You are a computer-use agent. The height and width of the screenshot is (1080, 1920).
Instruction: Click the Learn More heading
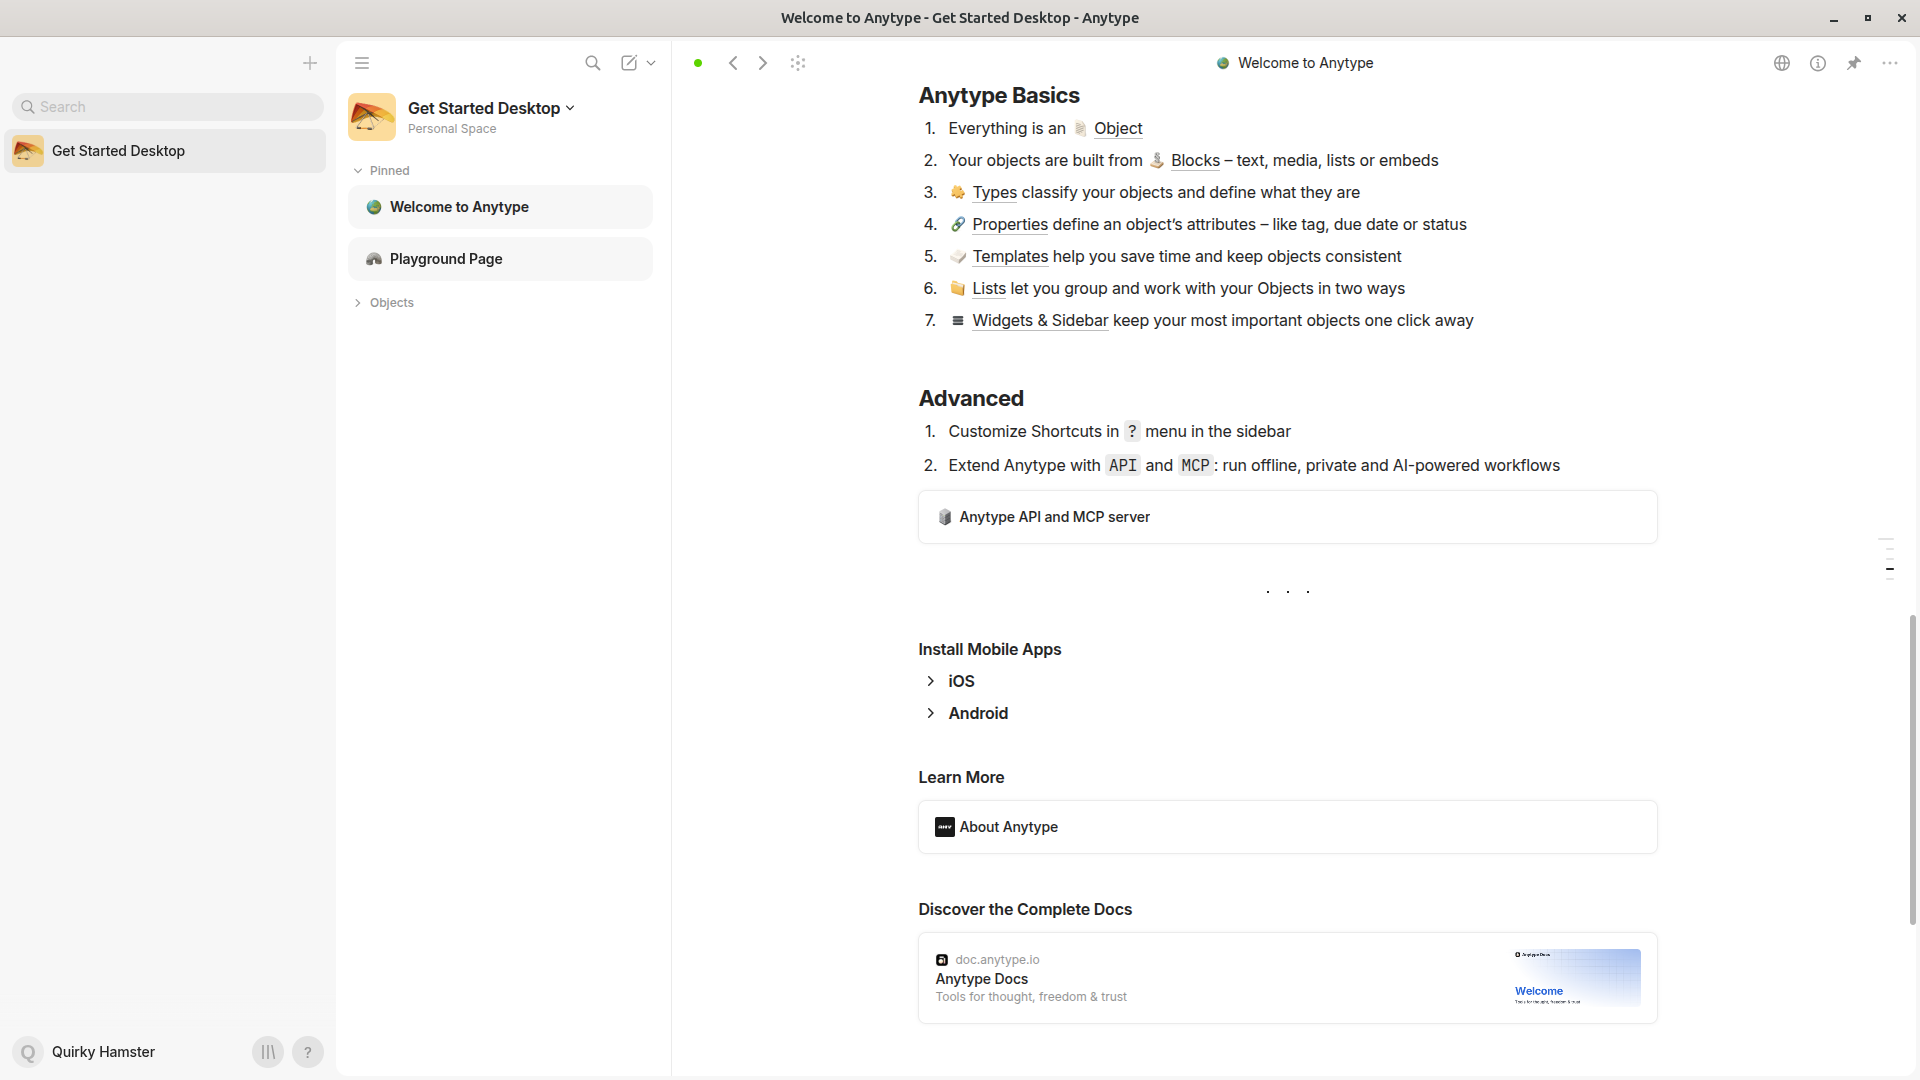coord(961,777)
